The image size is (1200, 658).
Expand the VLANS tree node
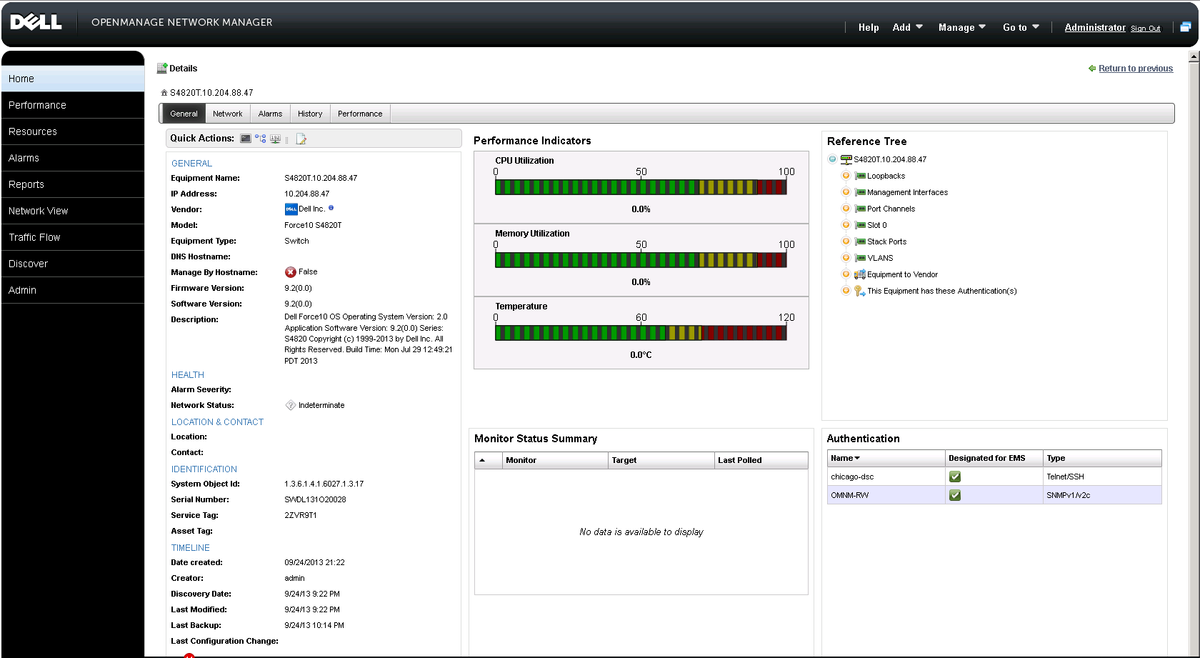pos(846,257)
